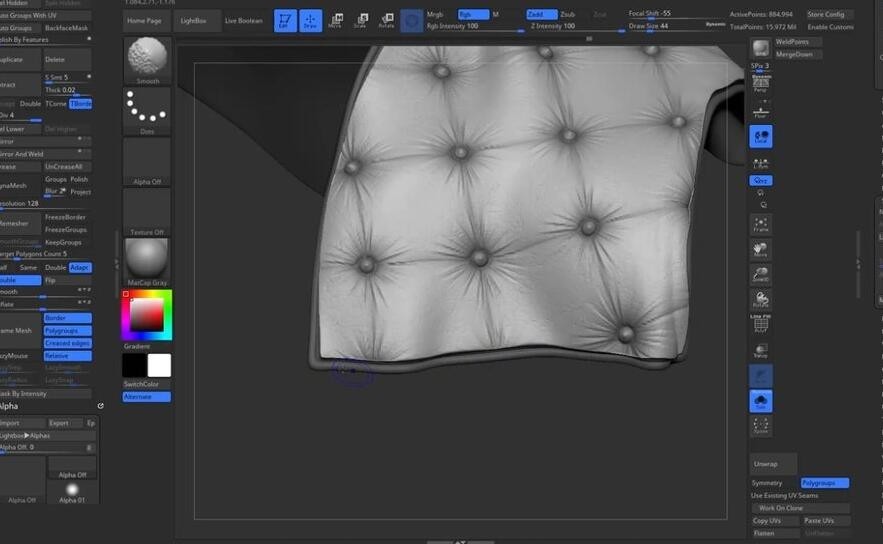Toggle Perspective view icon
Screen dimensions: 883x544
tap(761, 85)
